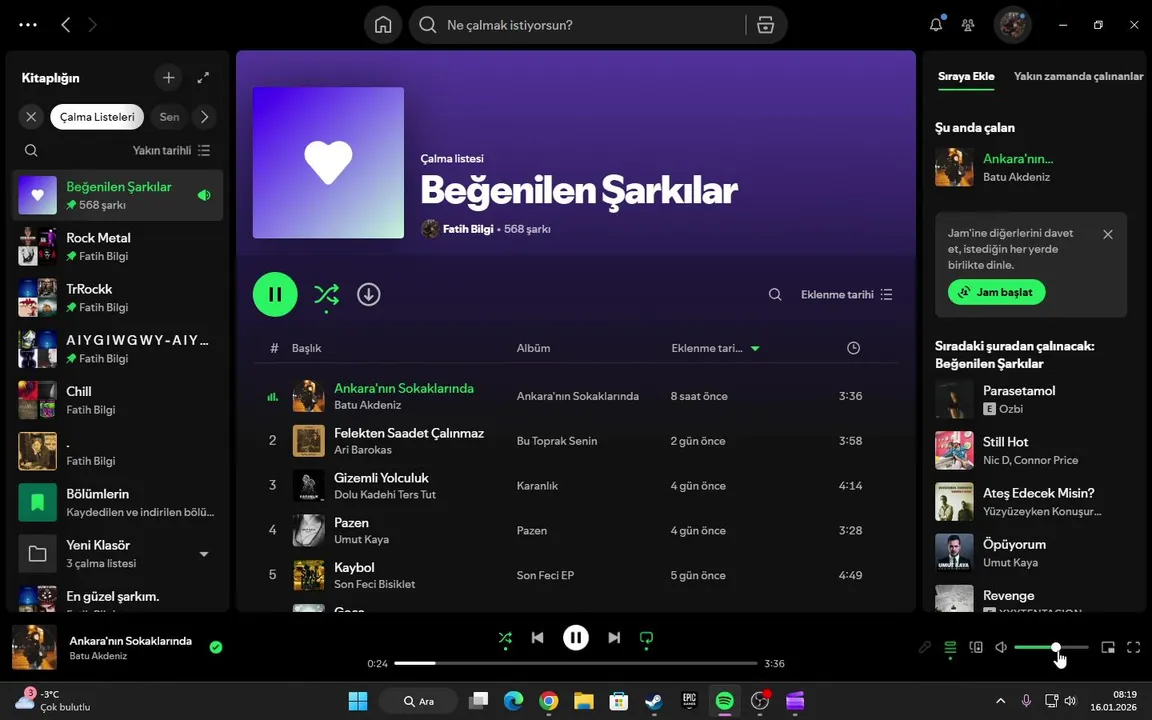Sort tracks by Başlık column
The width and height of the screenshot is (1152, 720).
[x=306, y=348]
